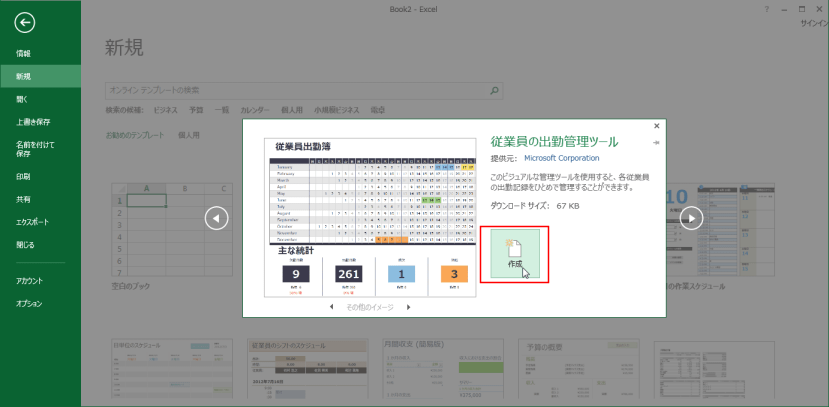
Task: Click the カレンダー suggested search link
Action: tap(254, 110)
